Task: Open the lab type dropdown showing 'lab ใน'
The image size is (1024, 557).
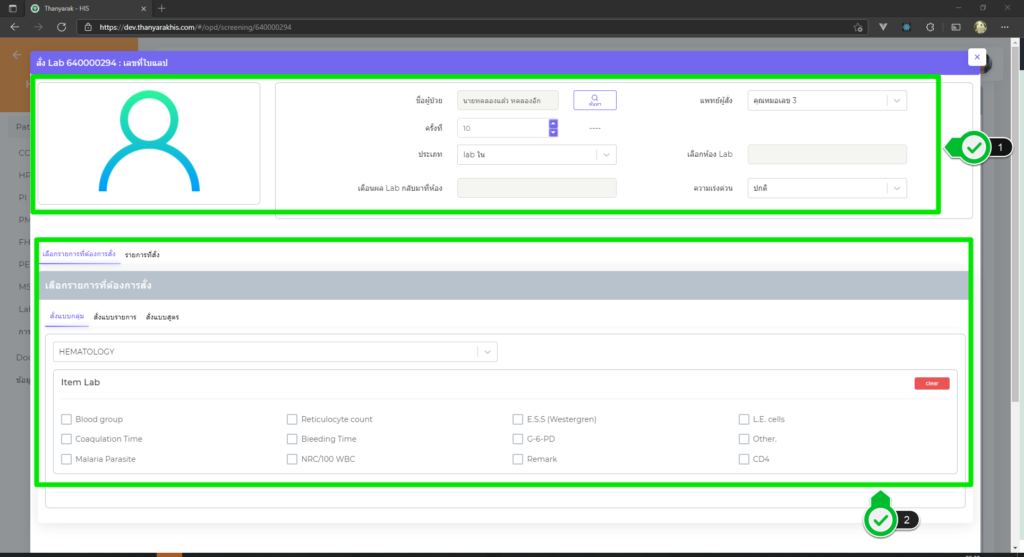Action: click(x=605, y=155)
